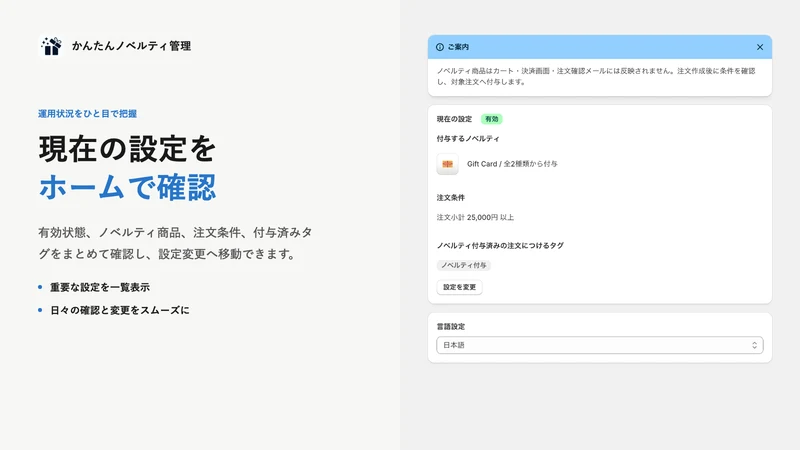Click the ノベルティ付与 tag chip

(464, 265)
